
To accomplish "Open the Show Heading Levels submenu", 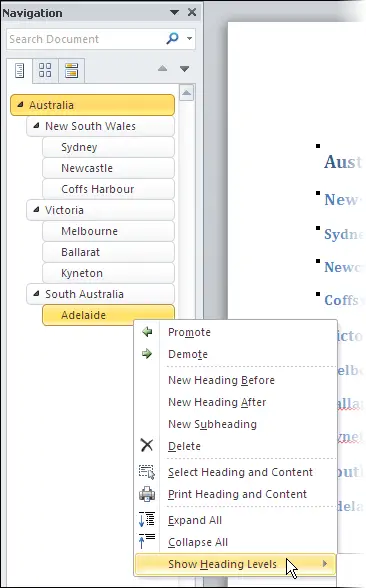I will coord(236,564).
